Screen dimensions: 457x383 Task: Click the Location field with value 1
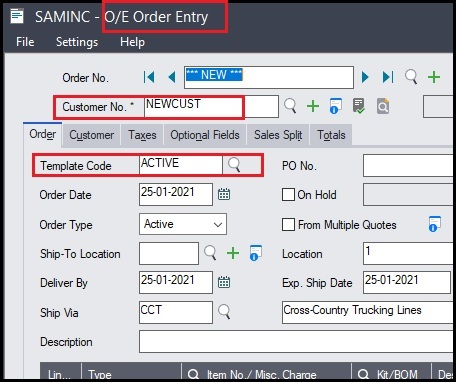(408, 253)
